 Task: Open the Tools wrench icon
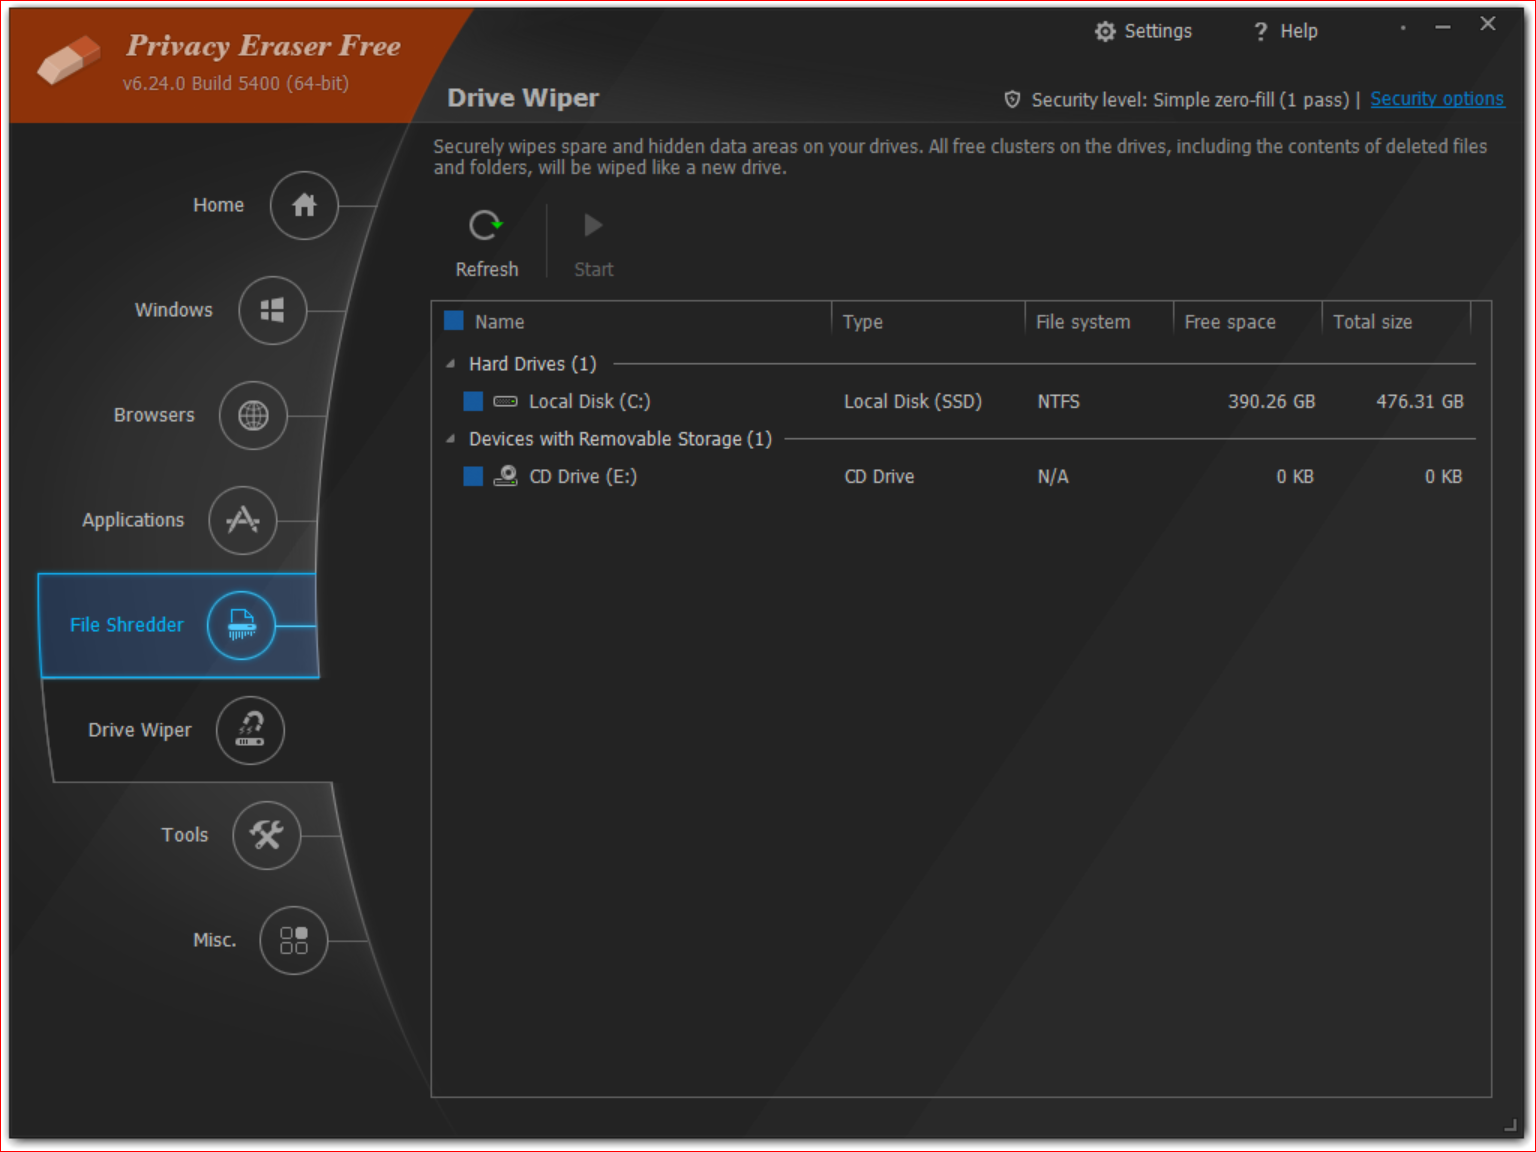coord(266,835)
